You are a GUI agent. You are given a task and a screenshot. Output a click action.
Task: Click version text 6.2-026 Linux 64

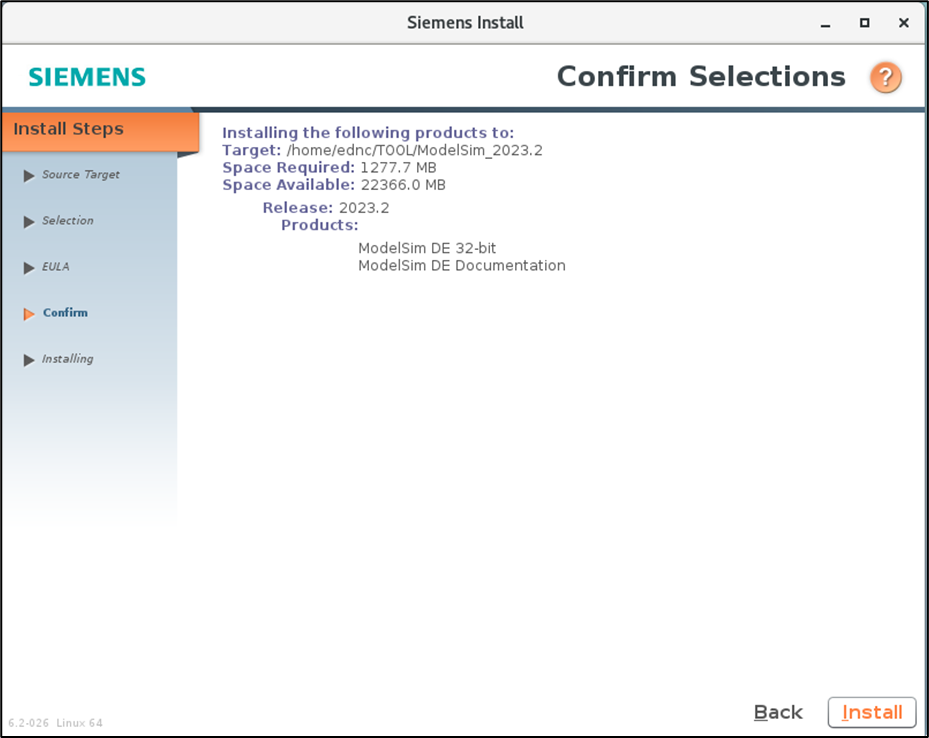tap(56, 723)
